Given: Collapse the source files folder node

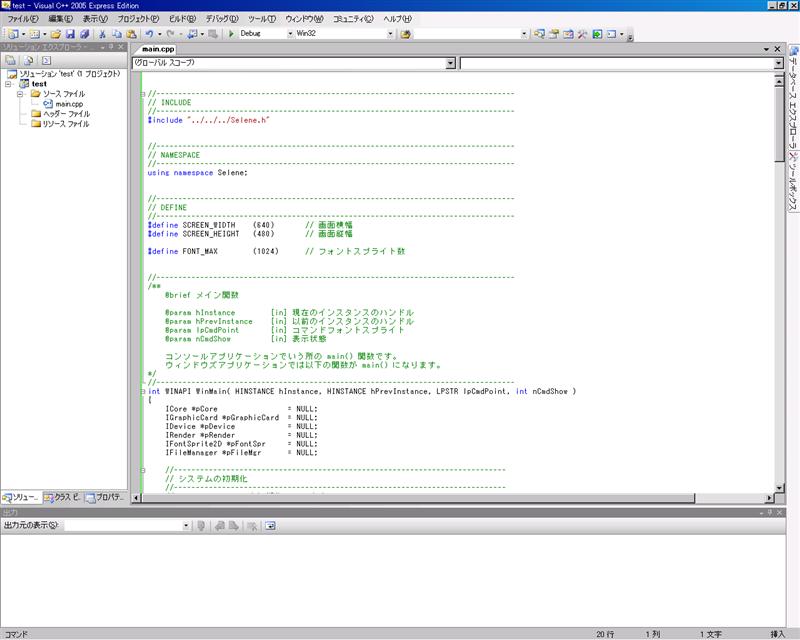Looking at the screenshot, I should pyautogui.click(x=20, y=94).
